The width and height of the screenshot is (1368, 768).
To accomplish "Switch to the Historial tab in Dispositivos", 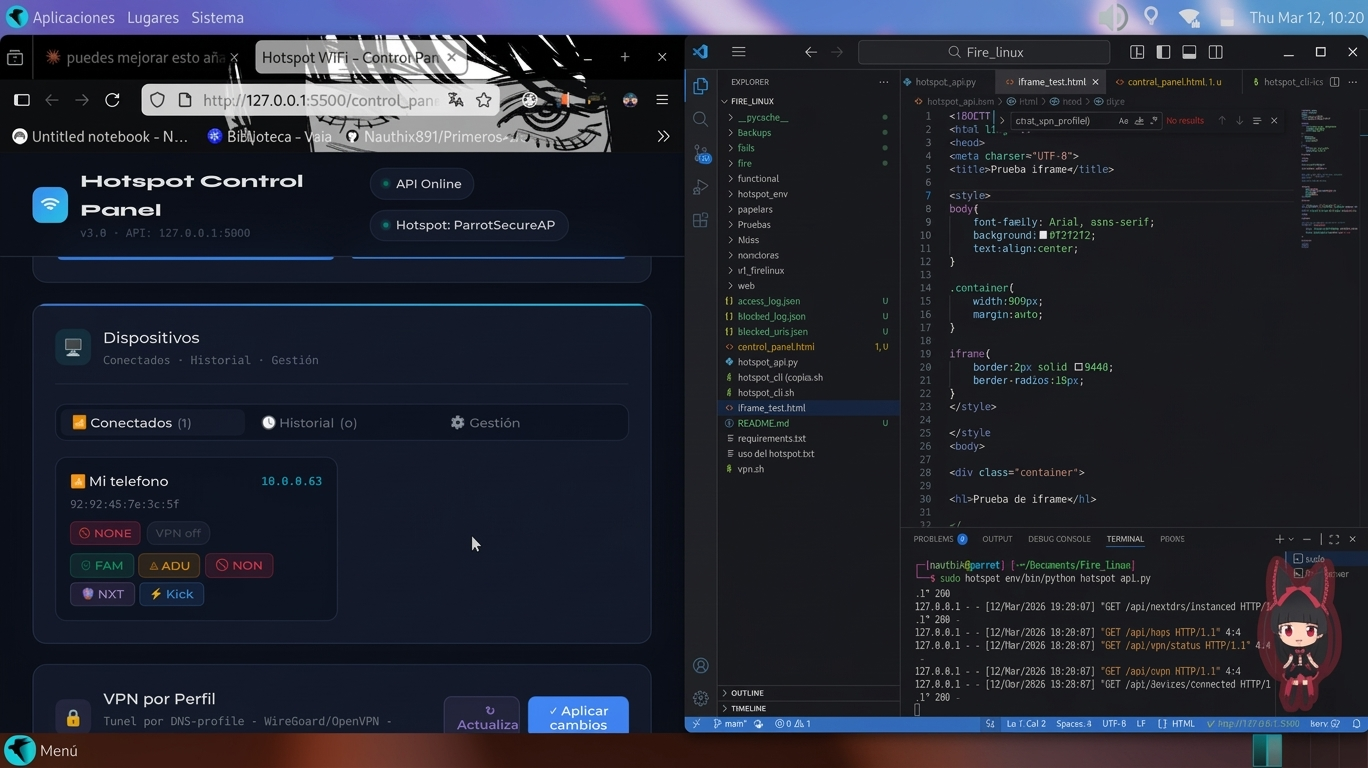I will tap(310, 422).
